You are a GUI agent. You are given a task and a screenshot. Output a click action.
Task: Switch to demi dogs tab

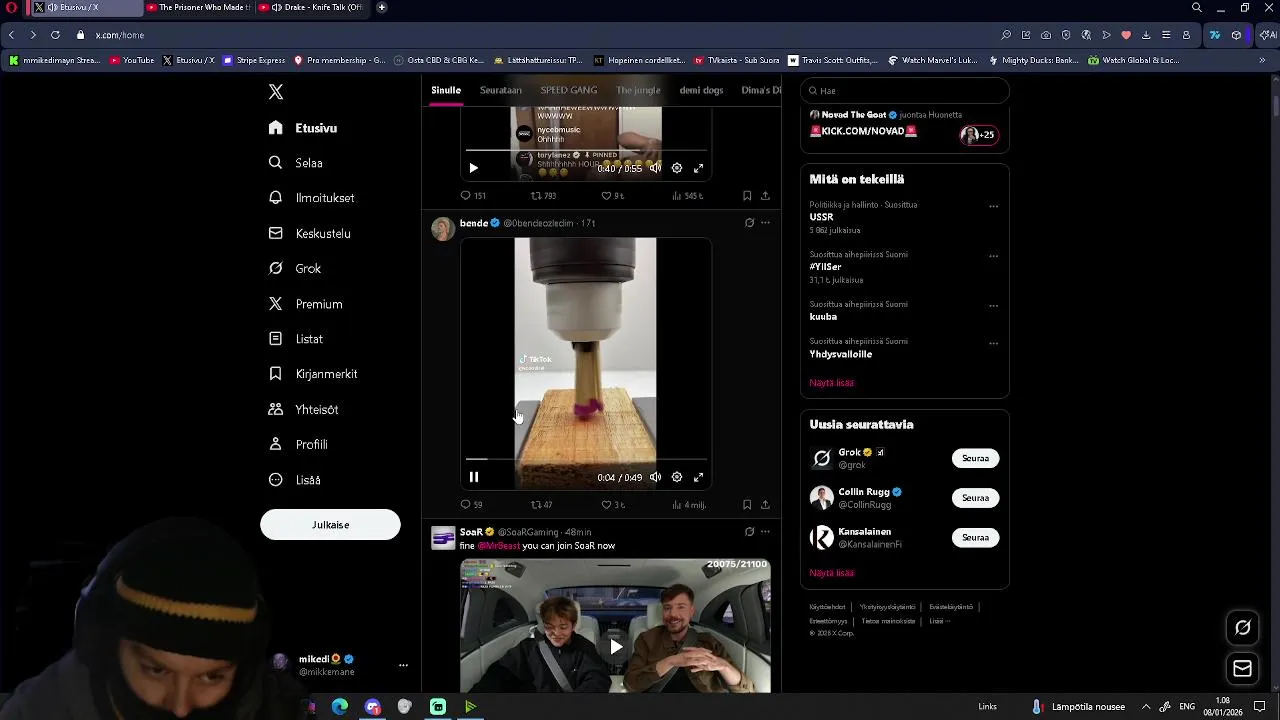coord(701,90)
